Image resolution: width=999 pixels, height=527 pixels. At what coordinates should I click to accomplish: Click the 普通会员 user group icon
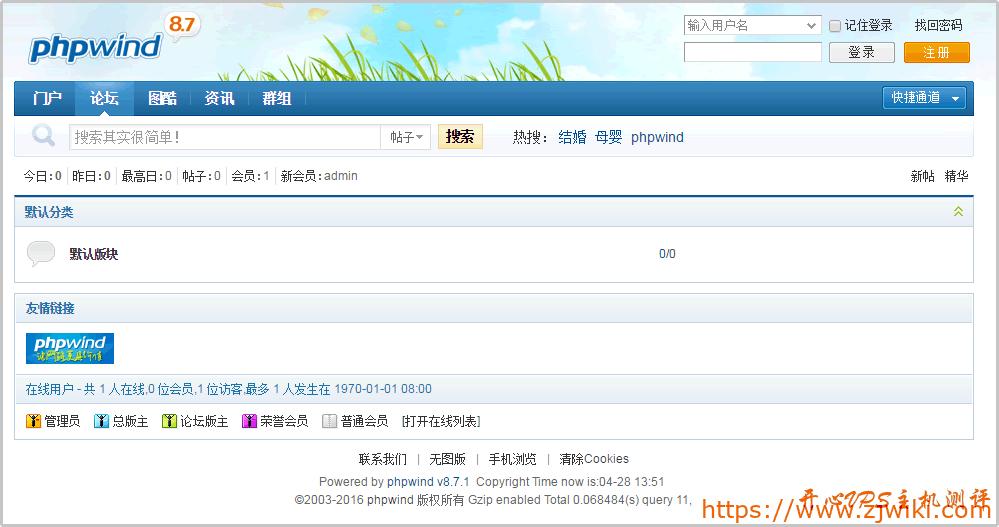pyautogui.click(x=329, y=422)
